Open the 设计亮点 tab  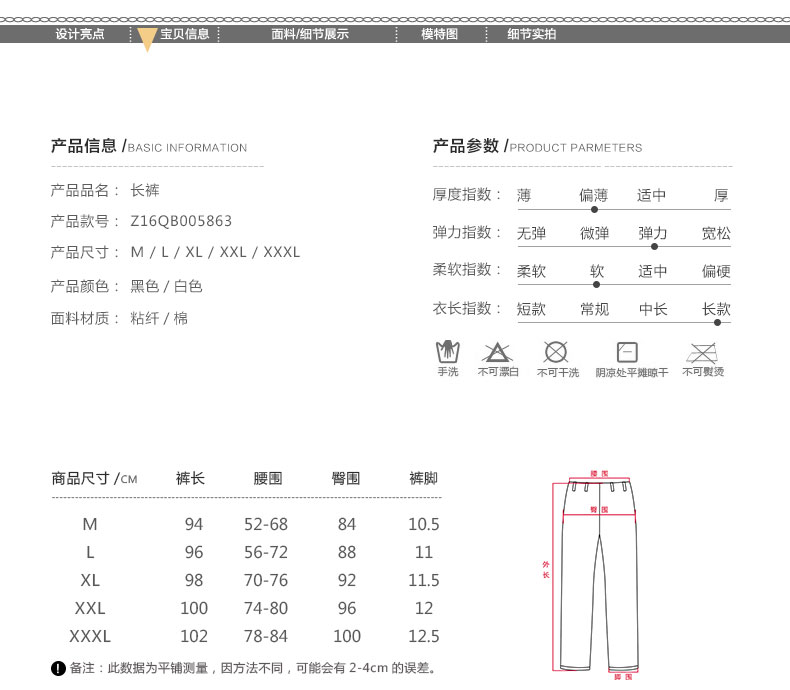pyautogui.click(x=80, y=34)
